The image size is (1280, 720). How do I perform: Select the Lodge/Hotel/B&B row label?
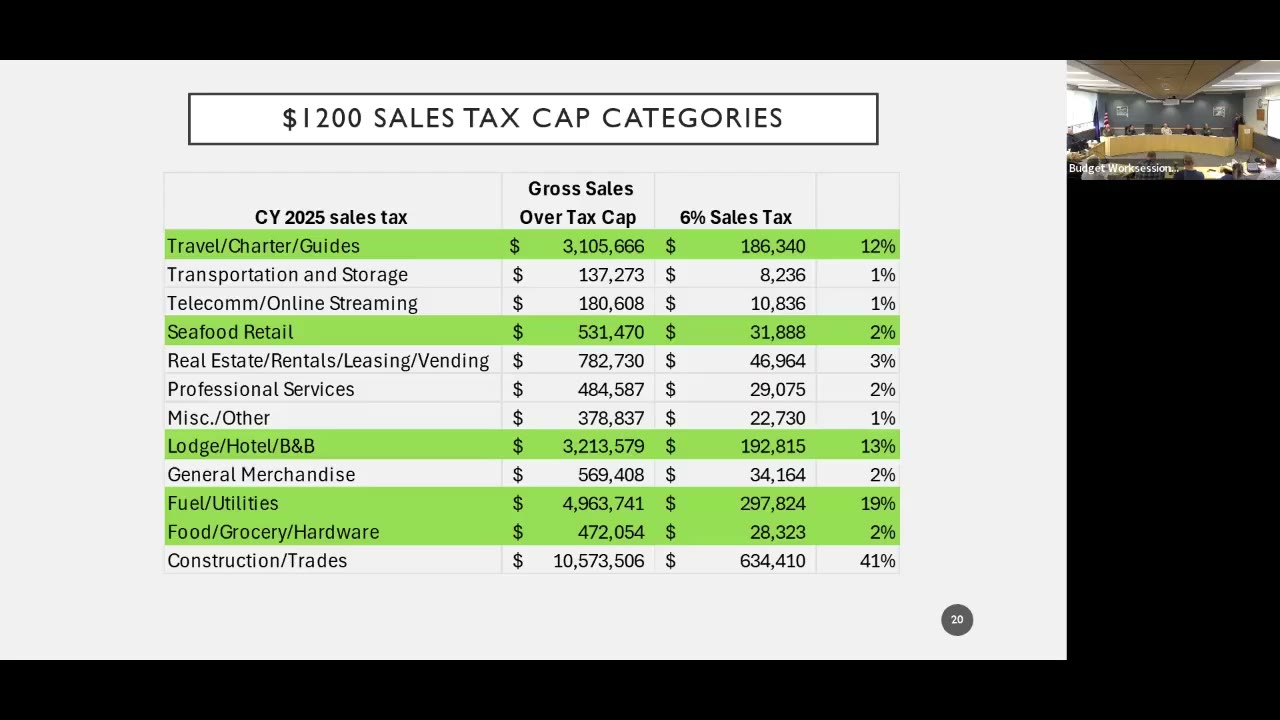pos(241,447)
